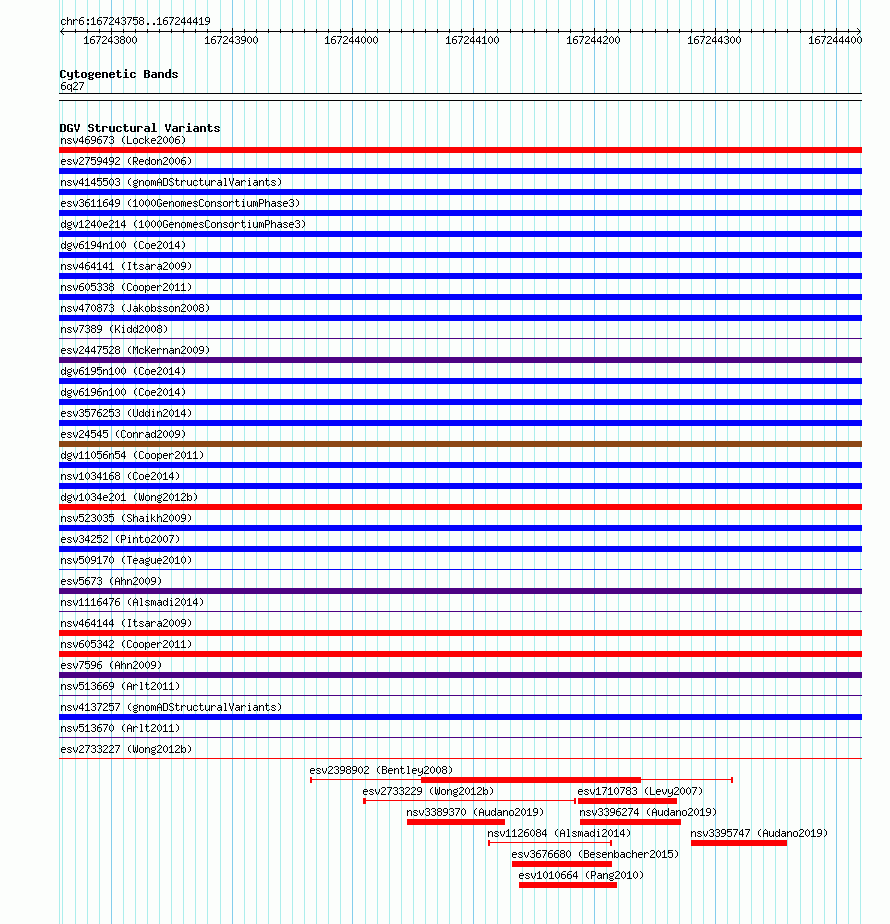Click the red bar under esv1710783
Image resolution: width=890 pixels, height=924 pixels.
pos(627,801)
